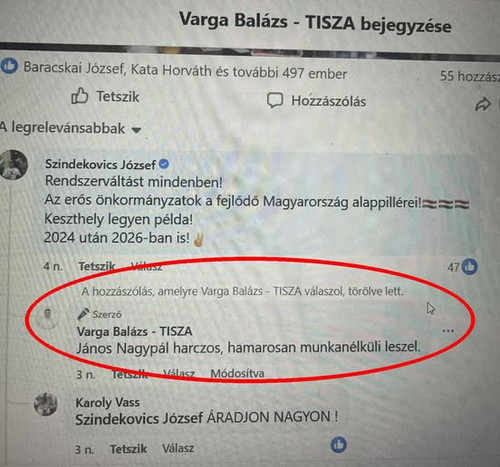Screen dimensions: 500x467
Task: Open Szindekovics József profile picture
Action: (x=13, y=165)
